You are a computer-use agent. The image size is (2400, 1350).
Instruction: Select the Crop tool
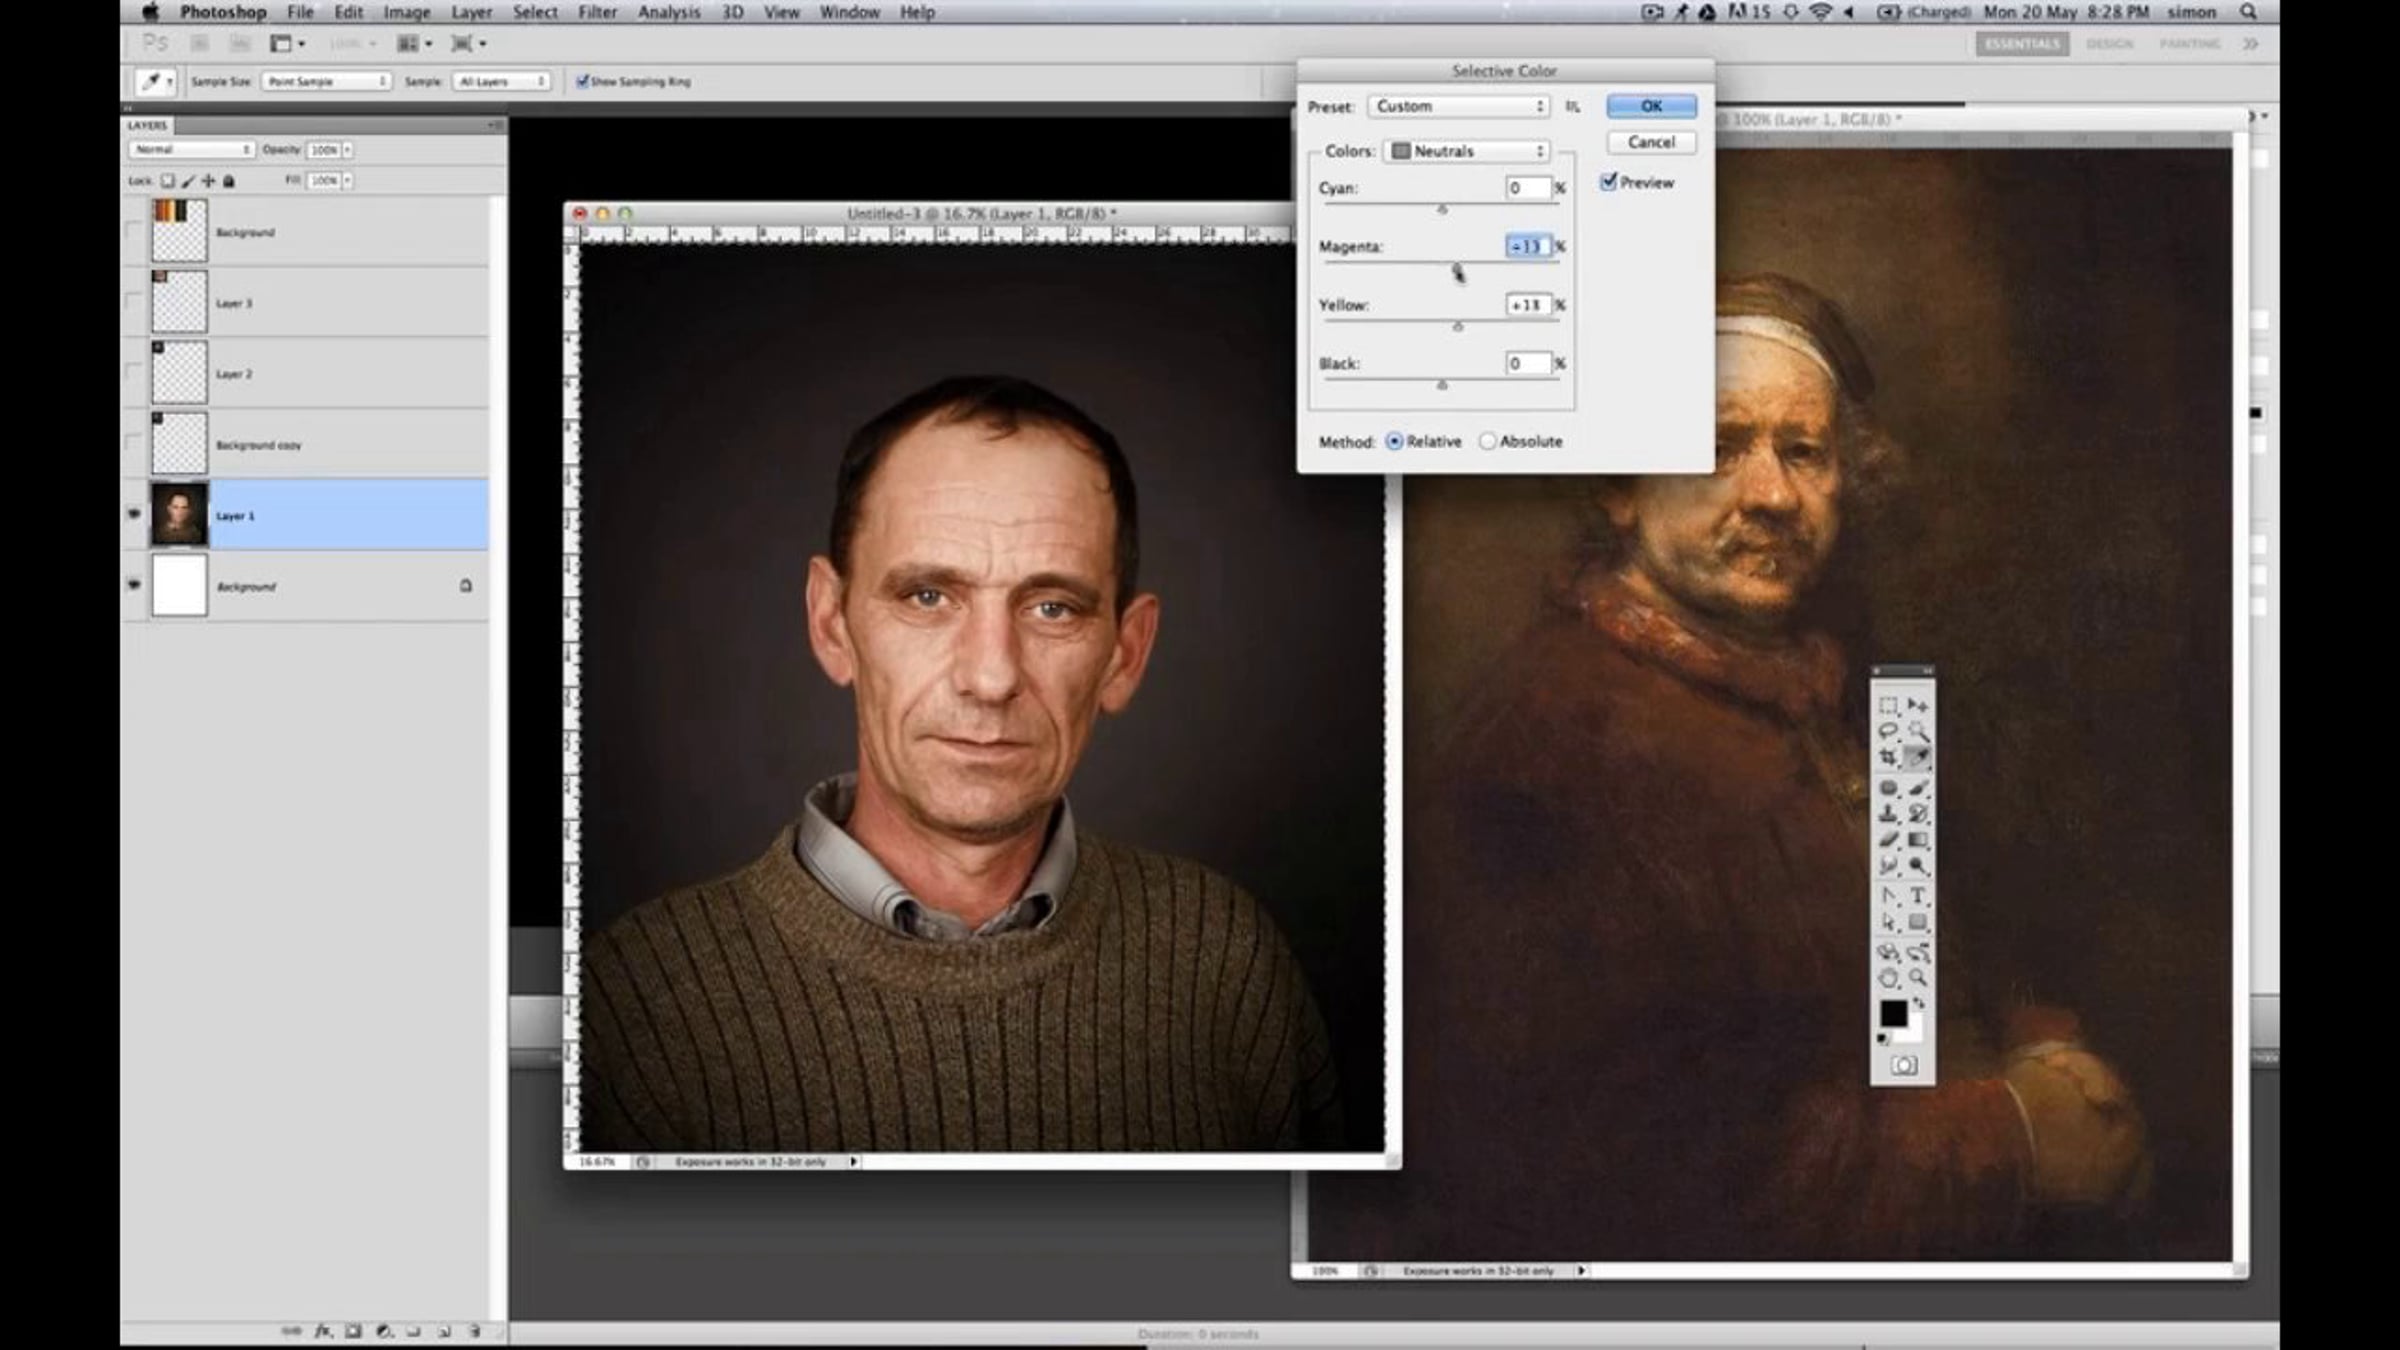point(1888,758)
